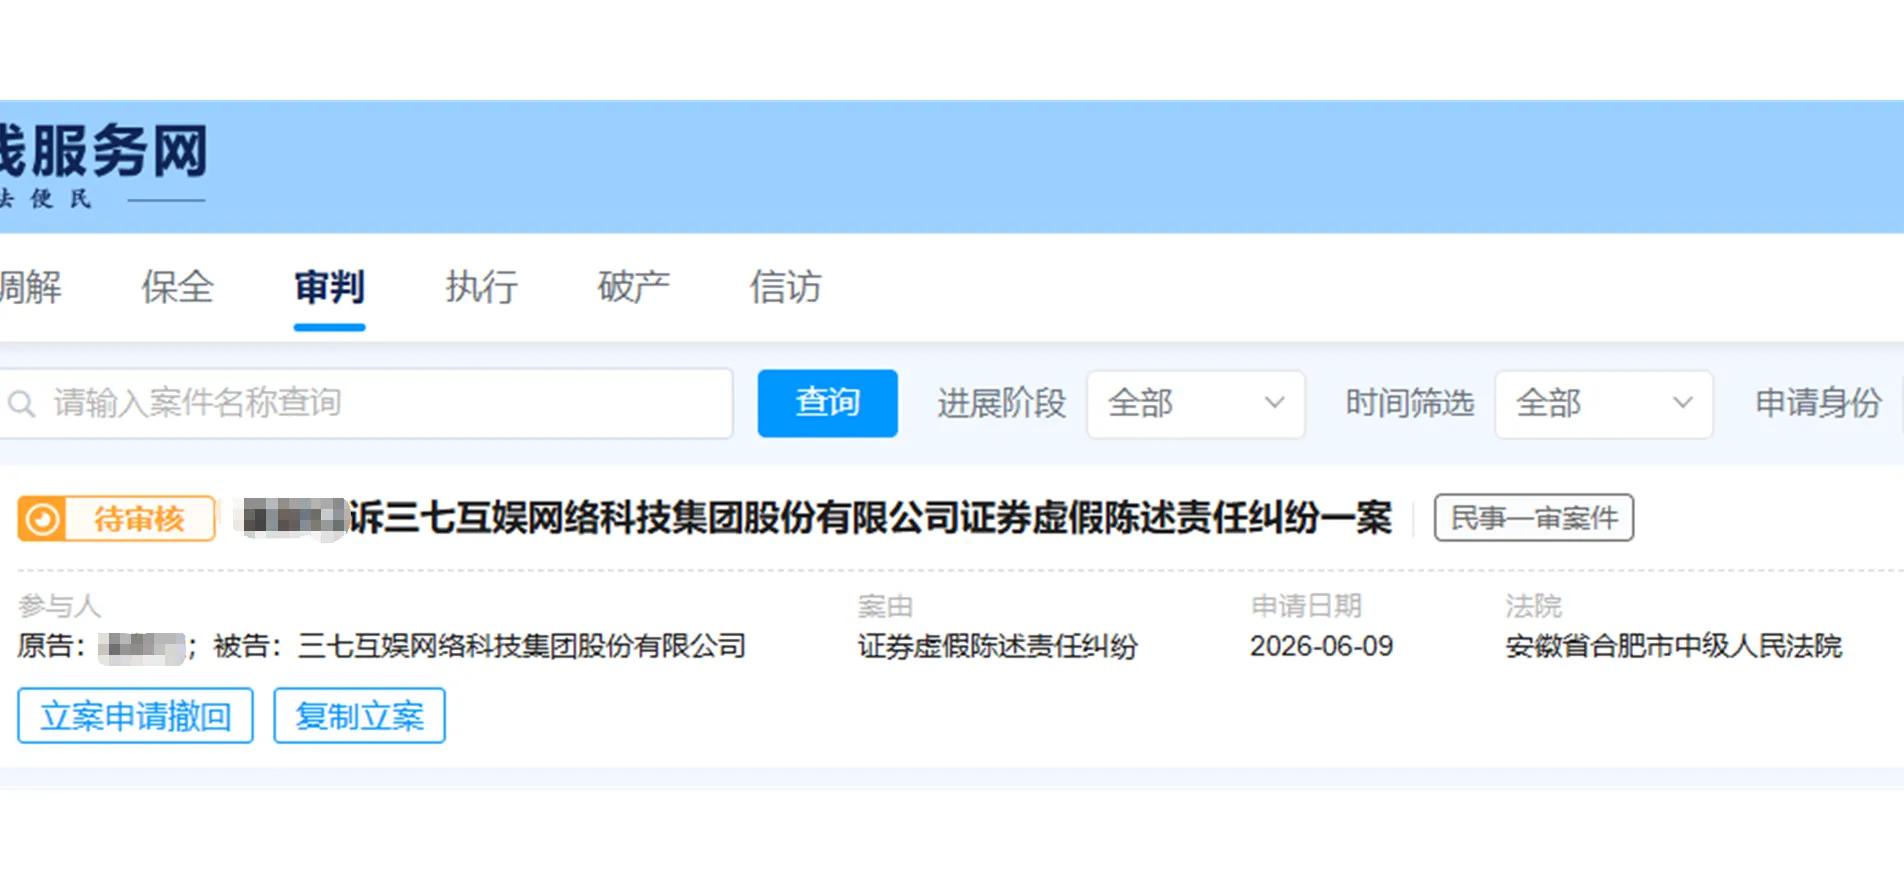The height and width of the screenshot is (875, 1904).
Task: Expand the 进展阶段 dropdown
Action: pos(1195,403)
